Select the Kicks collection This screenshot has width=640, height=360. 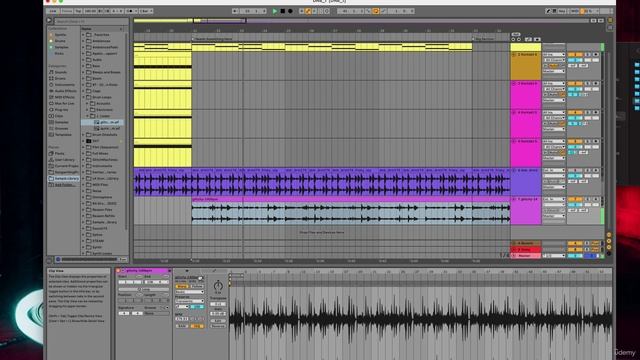59,53
